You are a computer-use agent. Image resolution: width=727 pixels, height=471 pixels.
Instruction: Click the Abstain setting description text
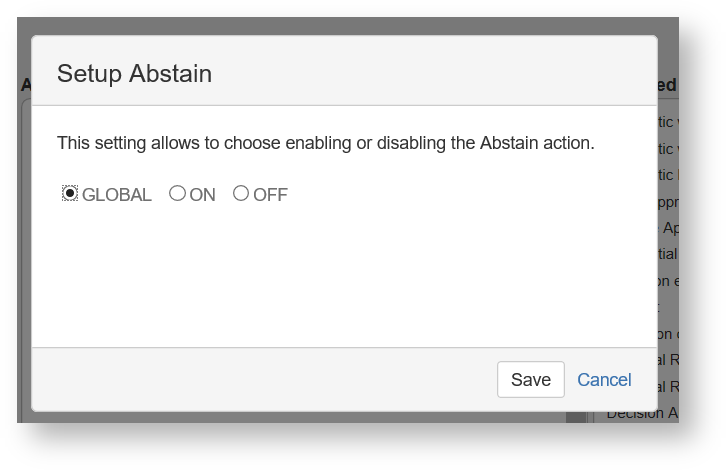[325, 143]
